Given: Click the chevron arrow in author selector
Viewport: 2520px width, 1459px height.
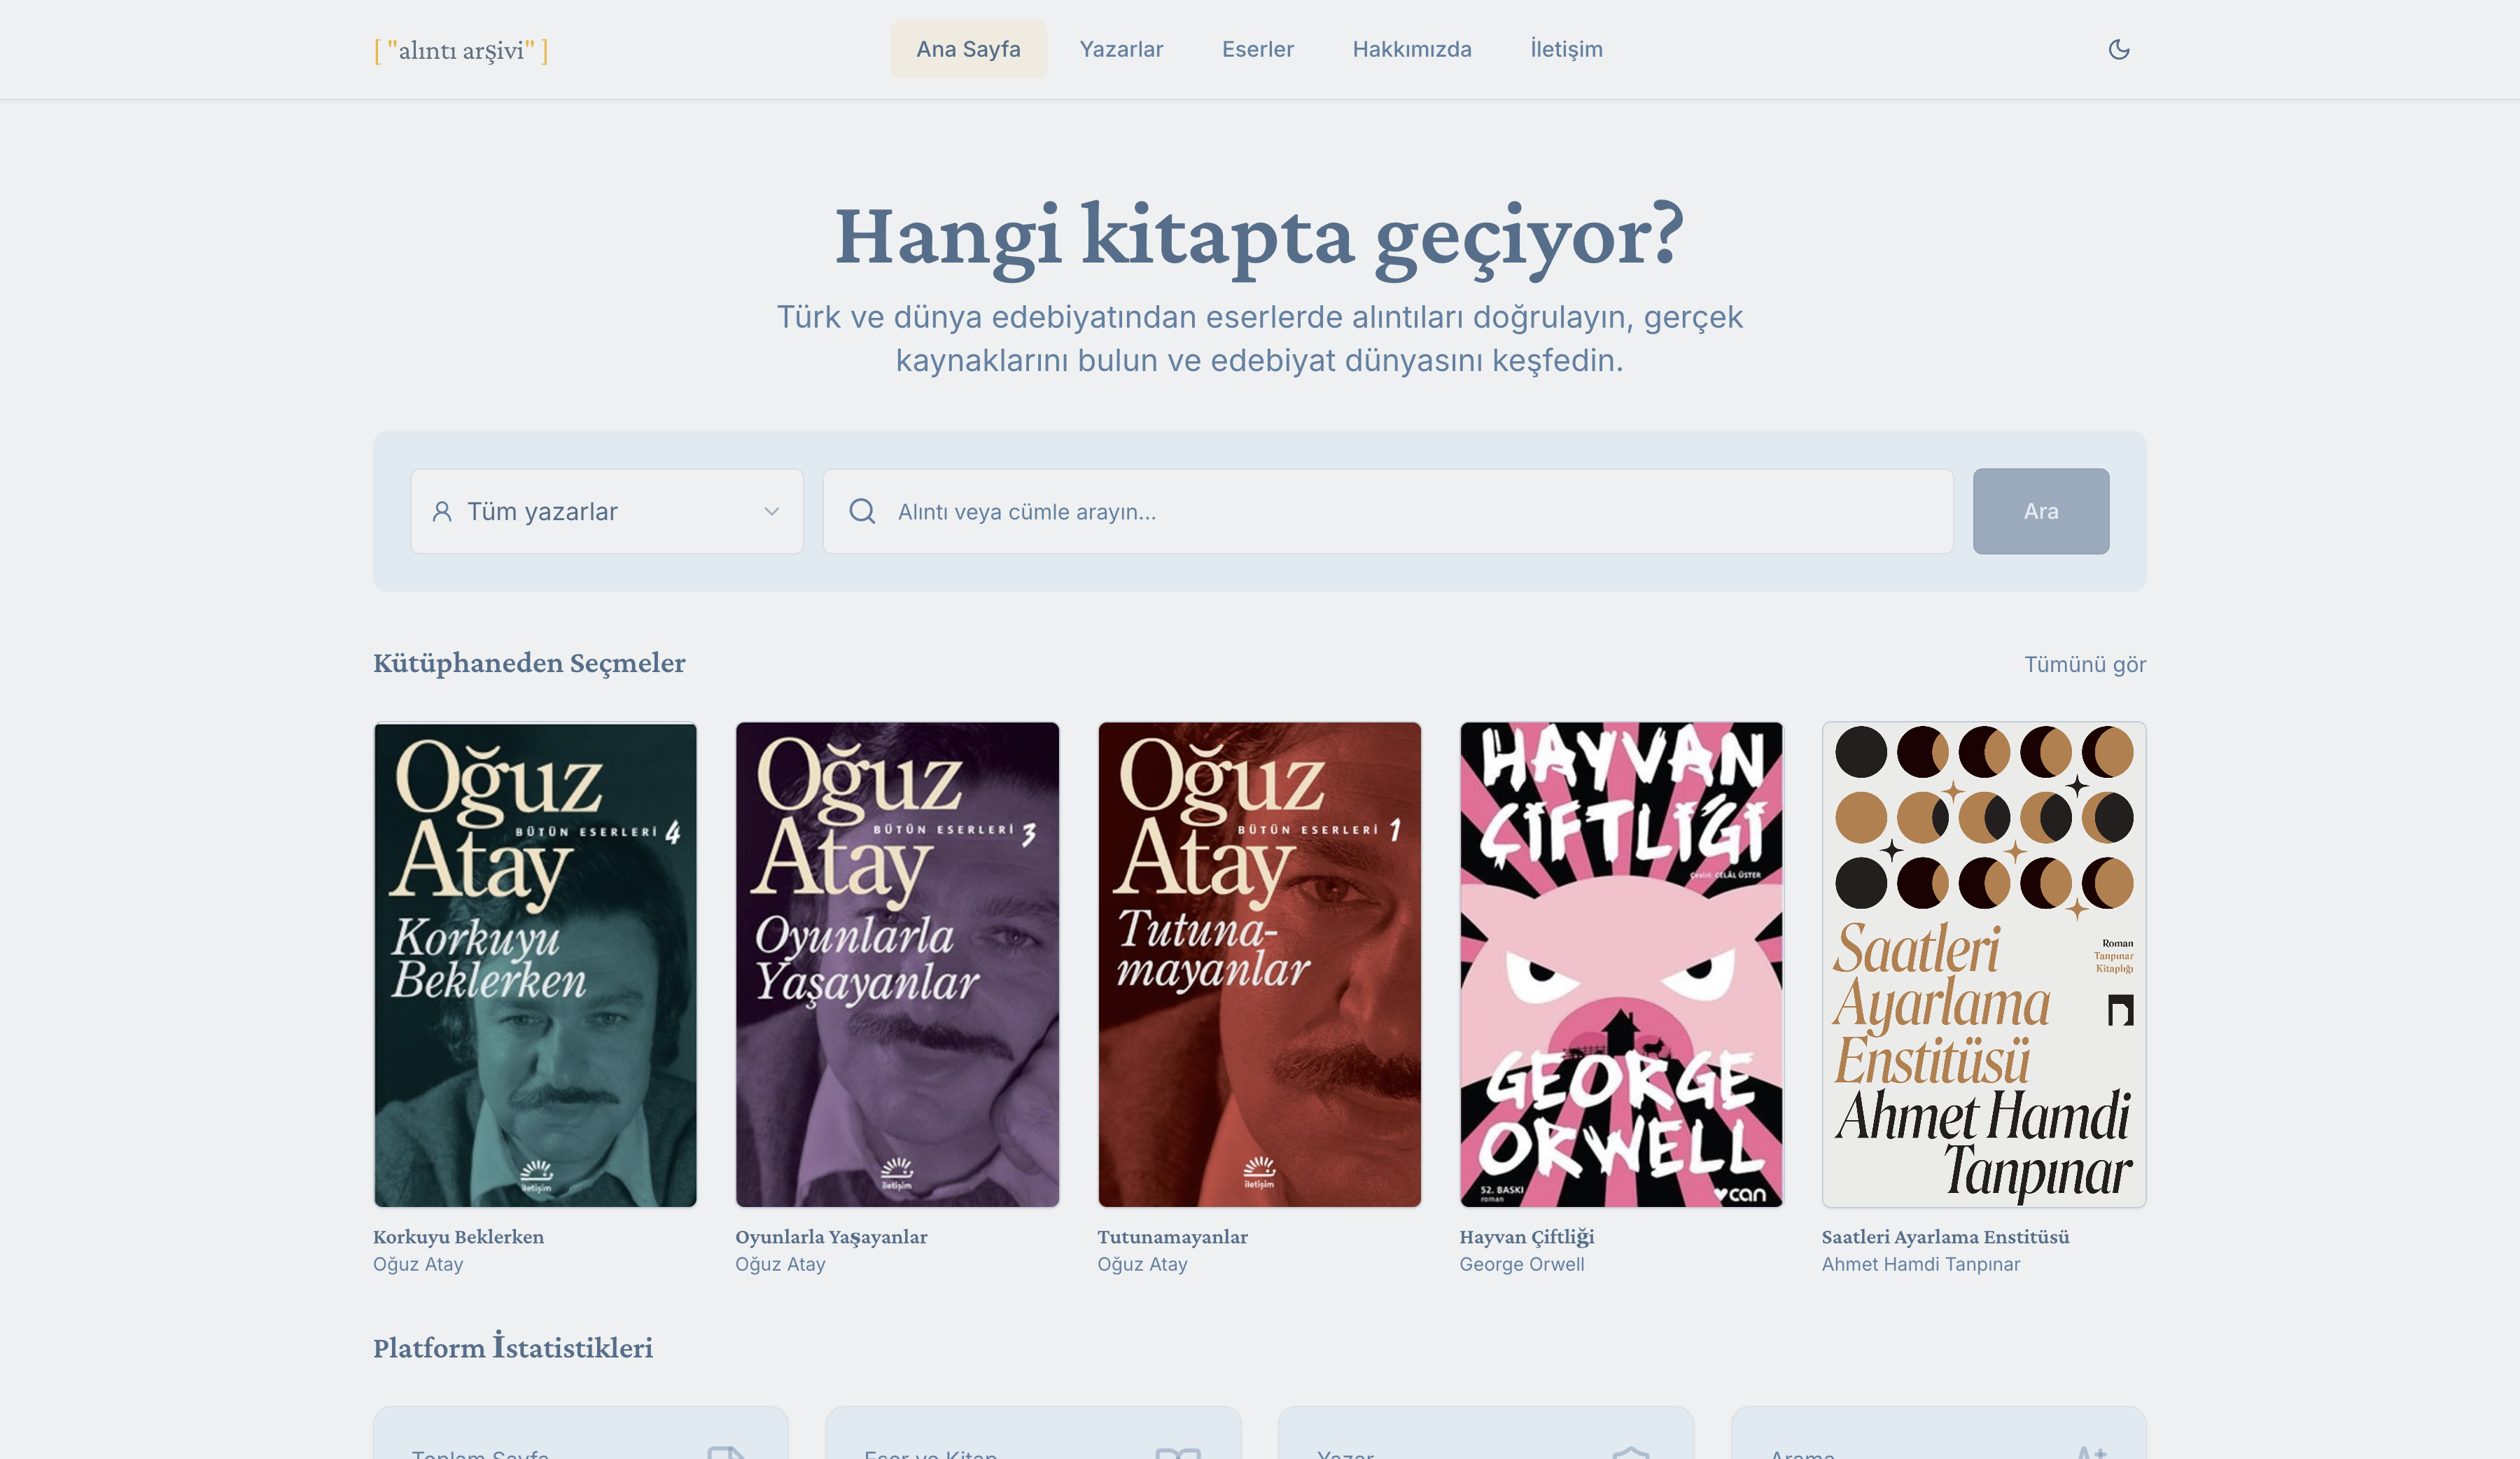Looking at the screenshot, I should (771, 511).
